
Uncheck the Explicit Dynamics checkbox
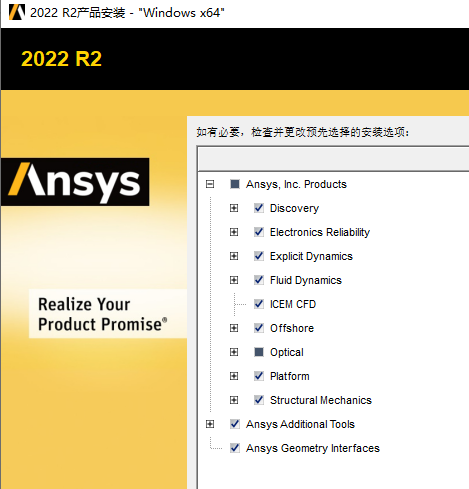259,256
